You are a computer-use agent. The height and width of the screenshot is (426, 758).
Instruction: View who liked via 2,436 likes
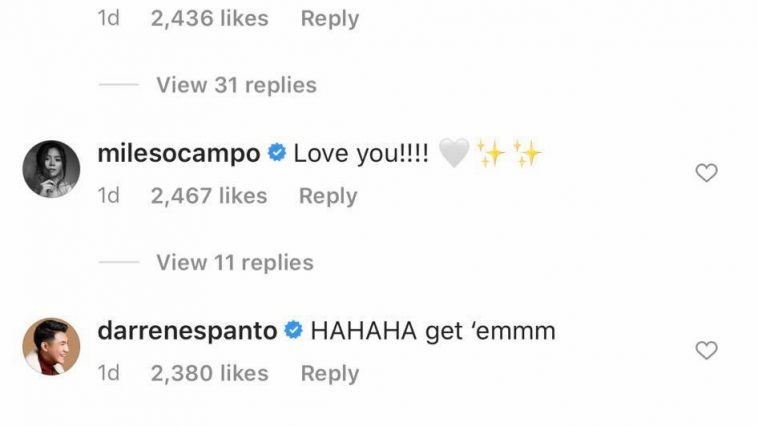tap(209, 18)
